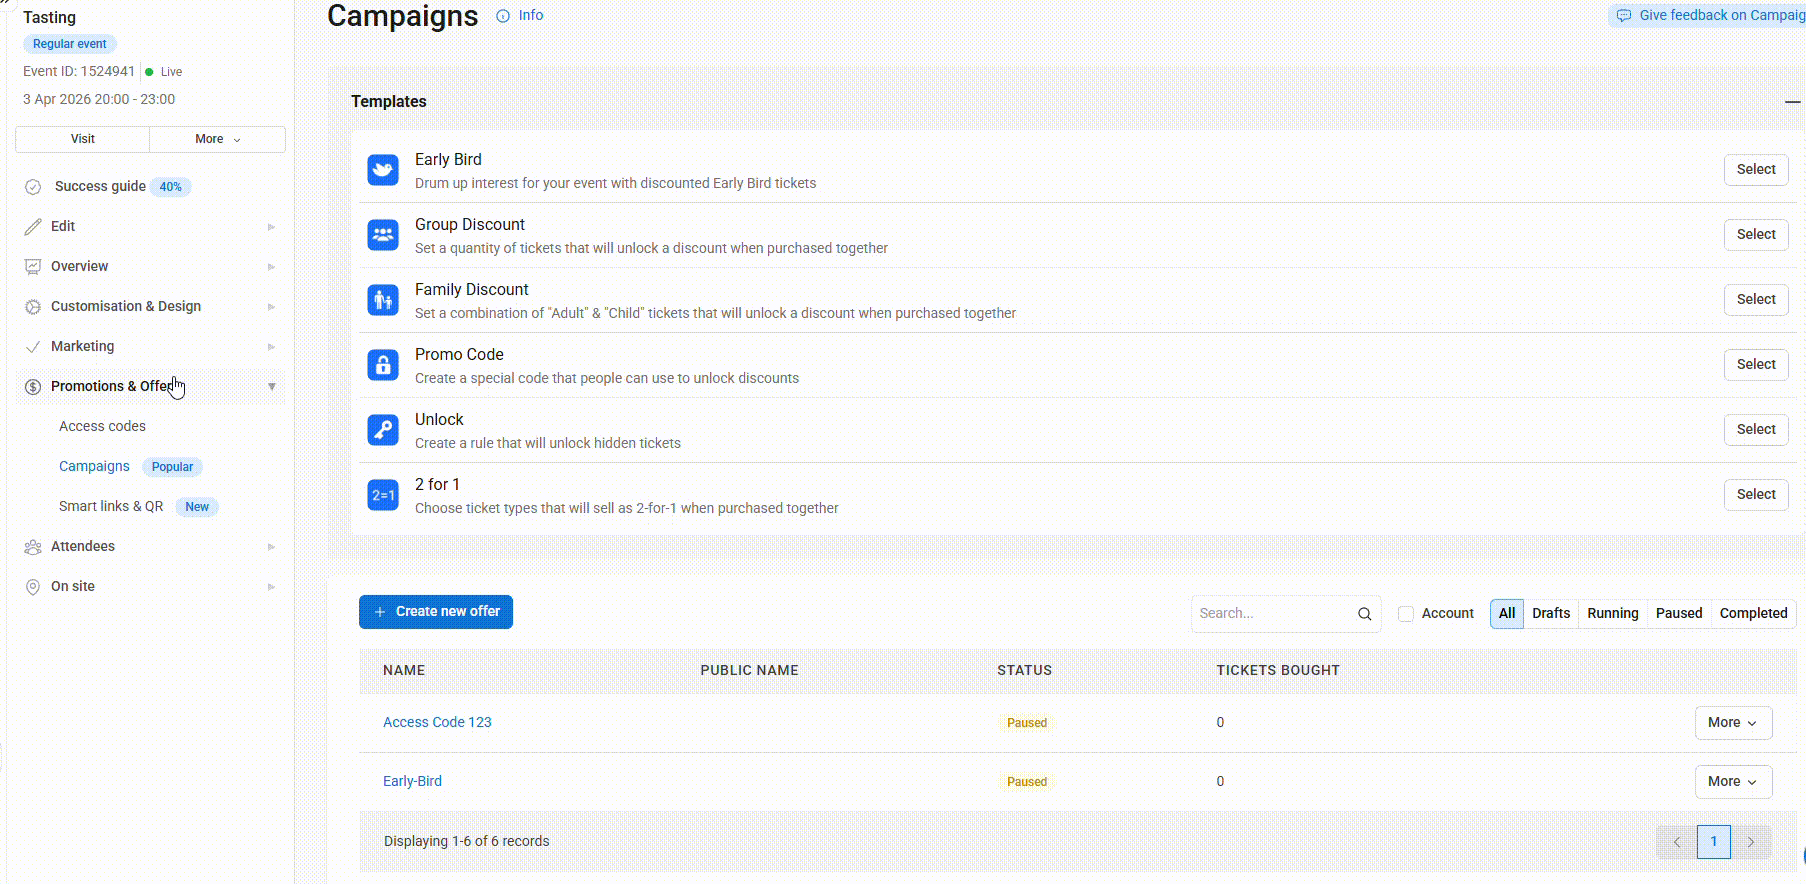The width and height of the screenshot is (1806, 884).
Task: Tick the Account checkbox
Action: 1406,614
